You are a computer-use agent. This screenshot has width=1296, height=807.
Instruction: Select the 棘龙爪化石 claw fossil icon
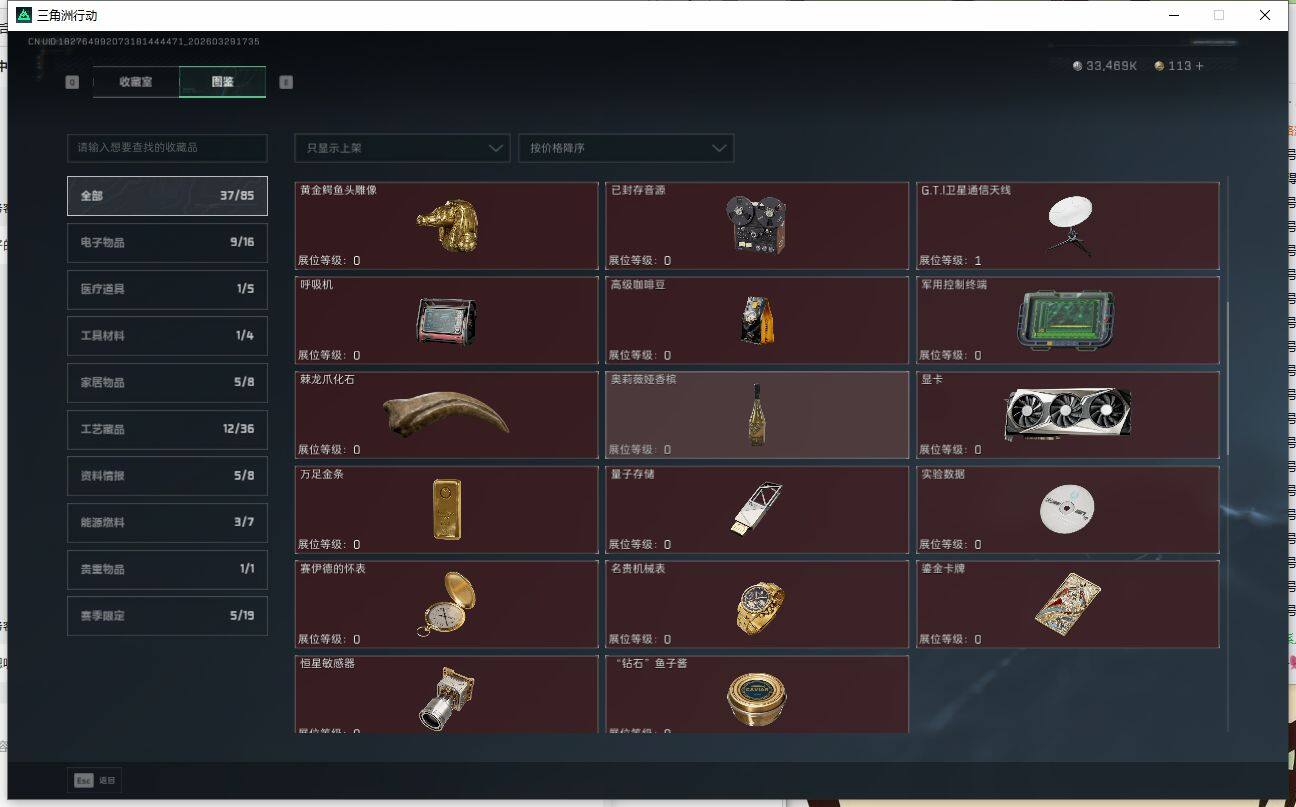tap(446, 415)
